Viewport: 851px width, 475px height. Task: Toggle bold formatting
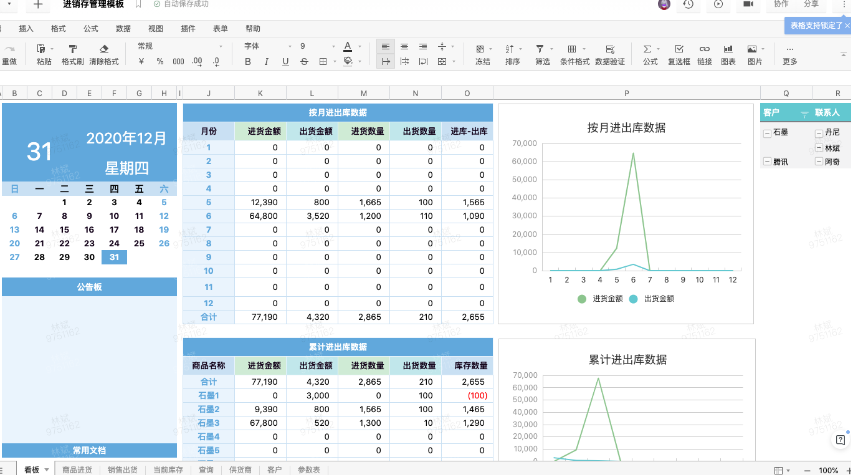tap(247, 62)
